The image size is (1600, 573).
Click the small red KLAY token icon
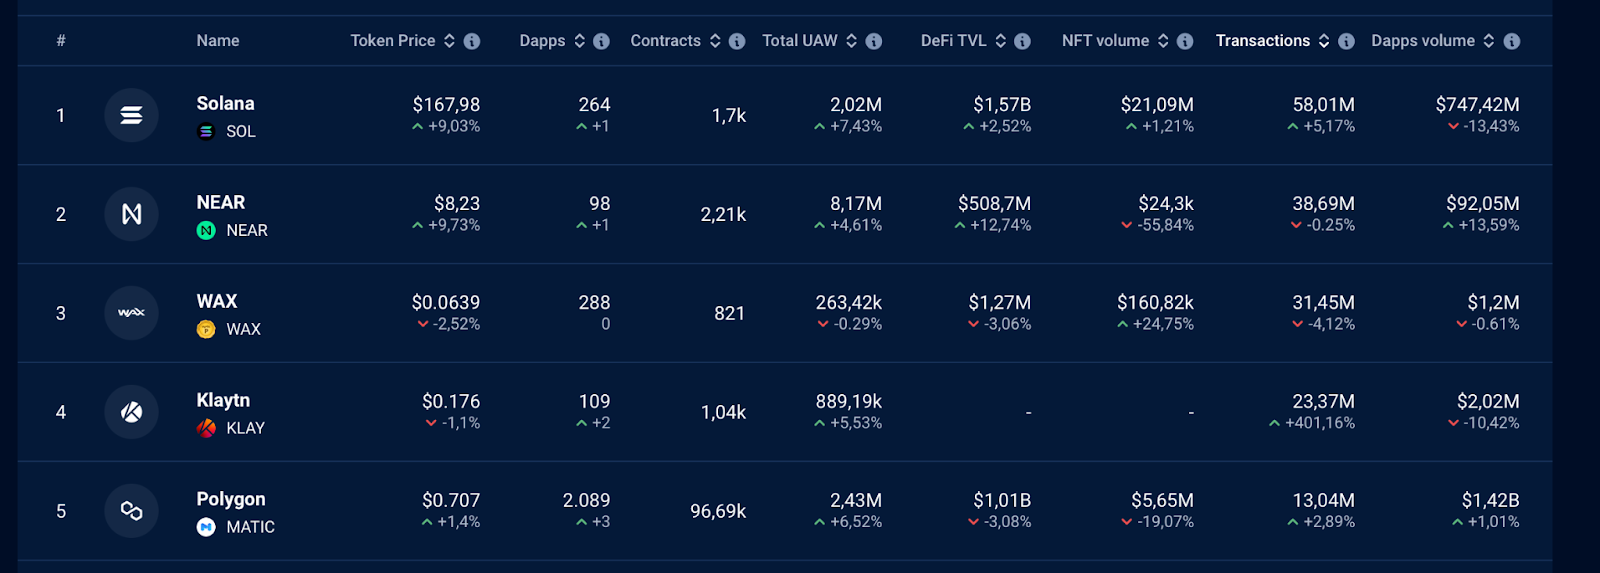click(206, 428)
